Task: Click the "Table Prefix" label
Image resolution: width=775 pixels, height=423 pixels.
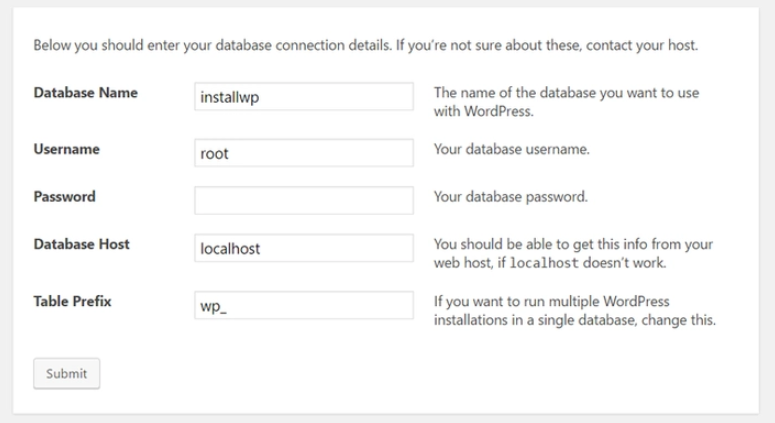Action: pos(73,301)
